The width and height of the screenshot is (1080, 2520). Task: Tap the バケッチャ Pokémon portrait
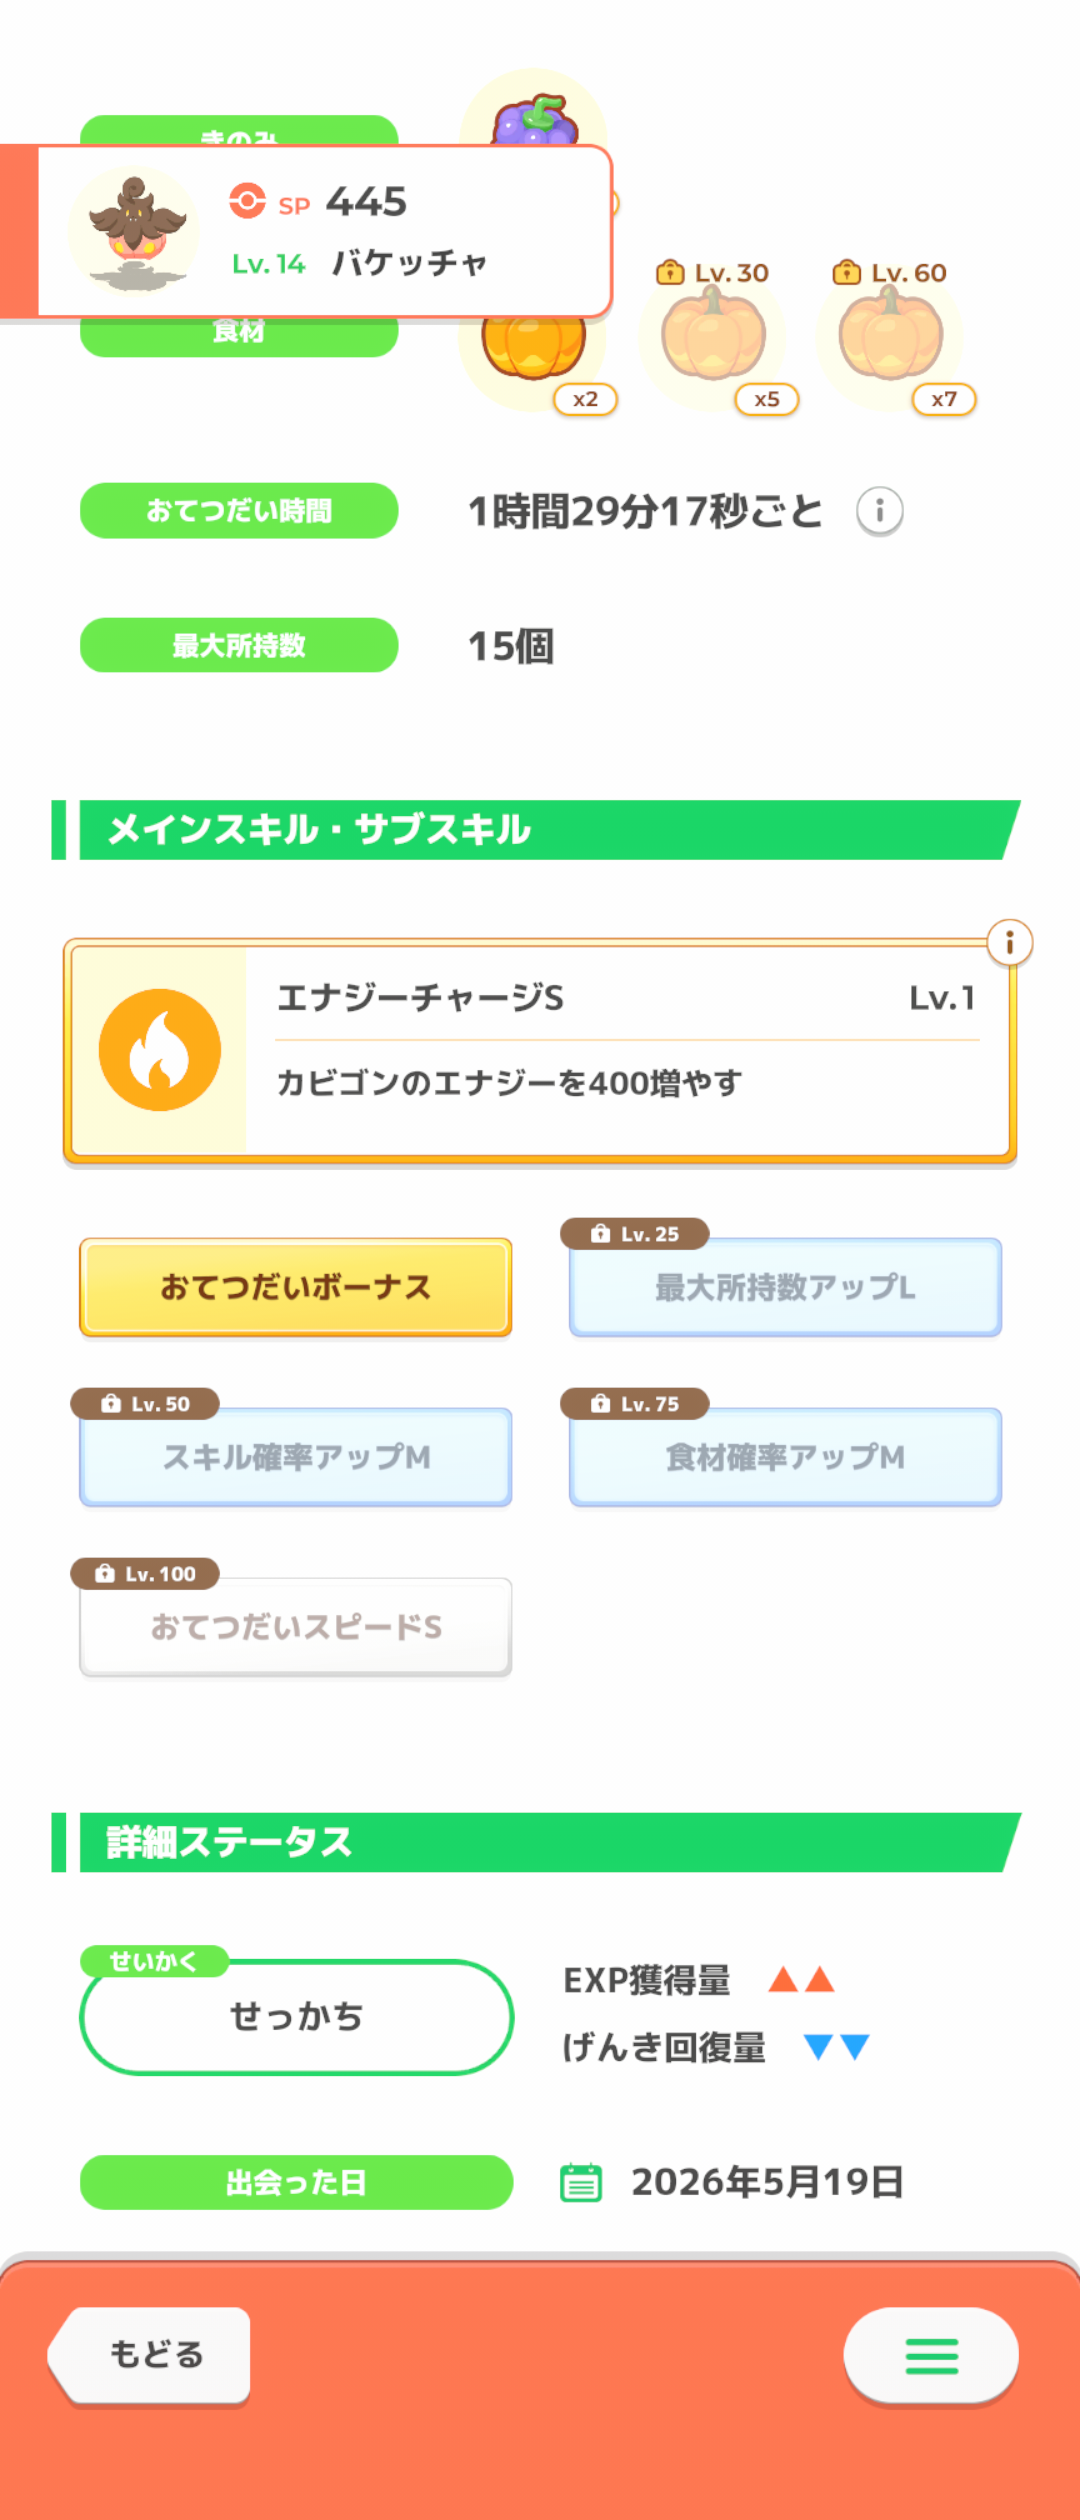coord(135,232)
